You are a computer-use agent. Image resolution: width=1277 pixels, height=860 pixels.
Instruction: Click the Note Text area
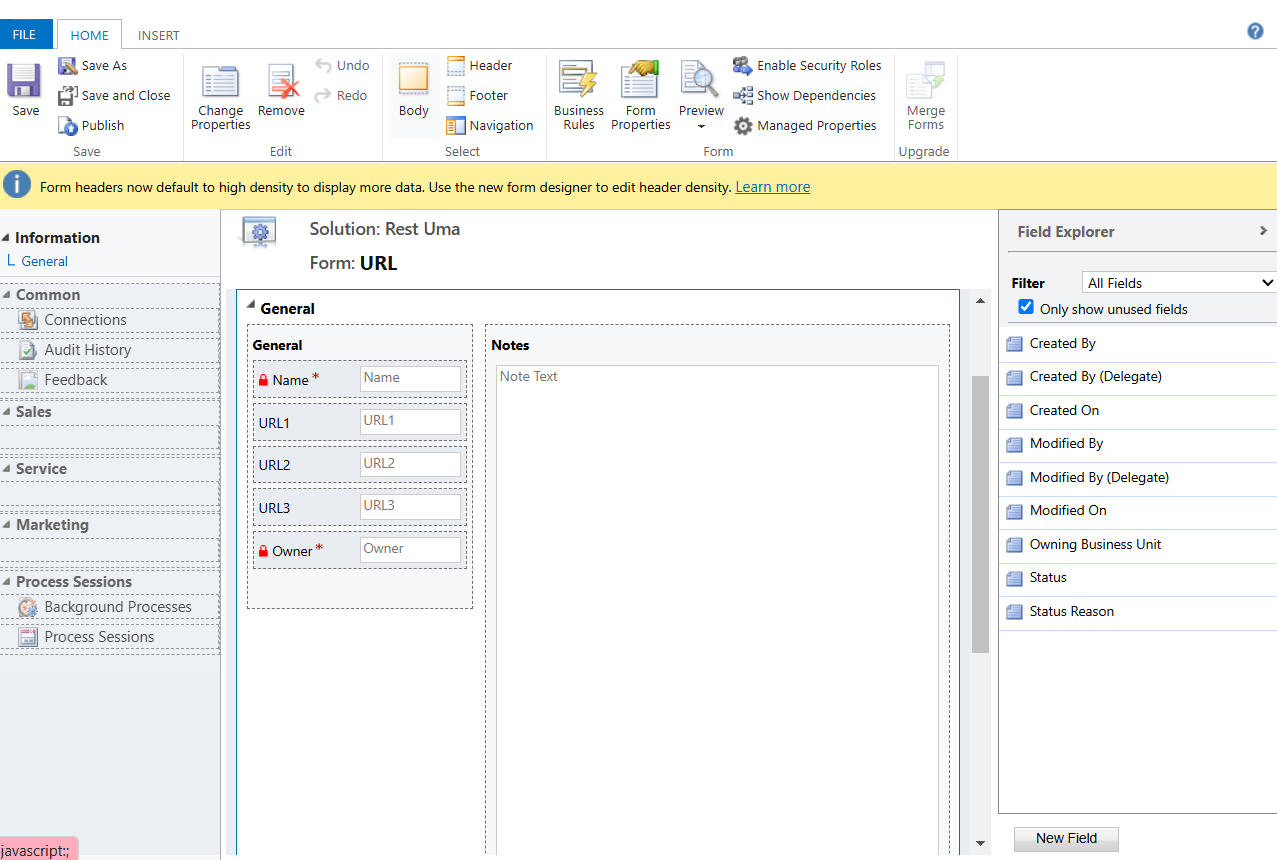click(x=717, y=610)
